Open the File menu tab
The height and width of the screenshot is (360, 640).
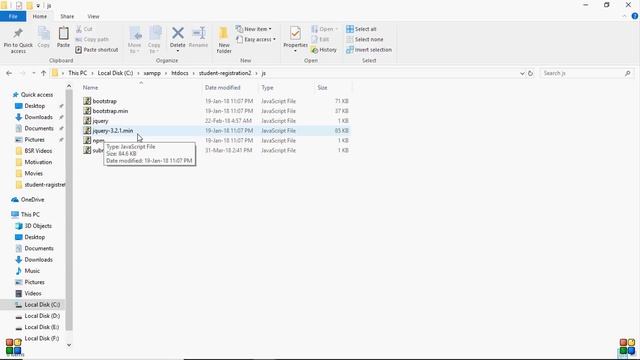coord(13,16)
